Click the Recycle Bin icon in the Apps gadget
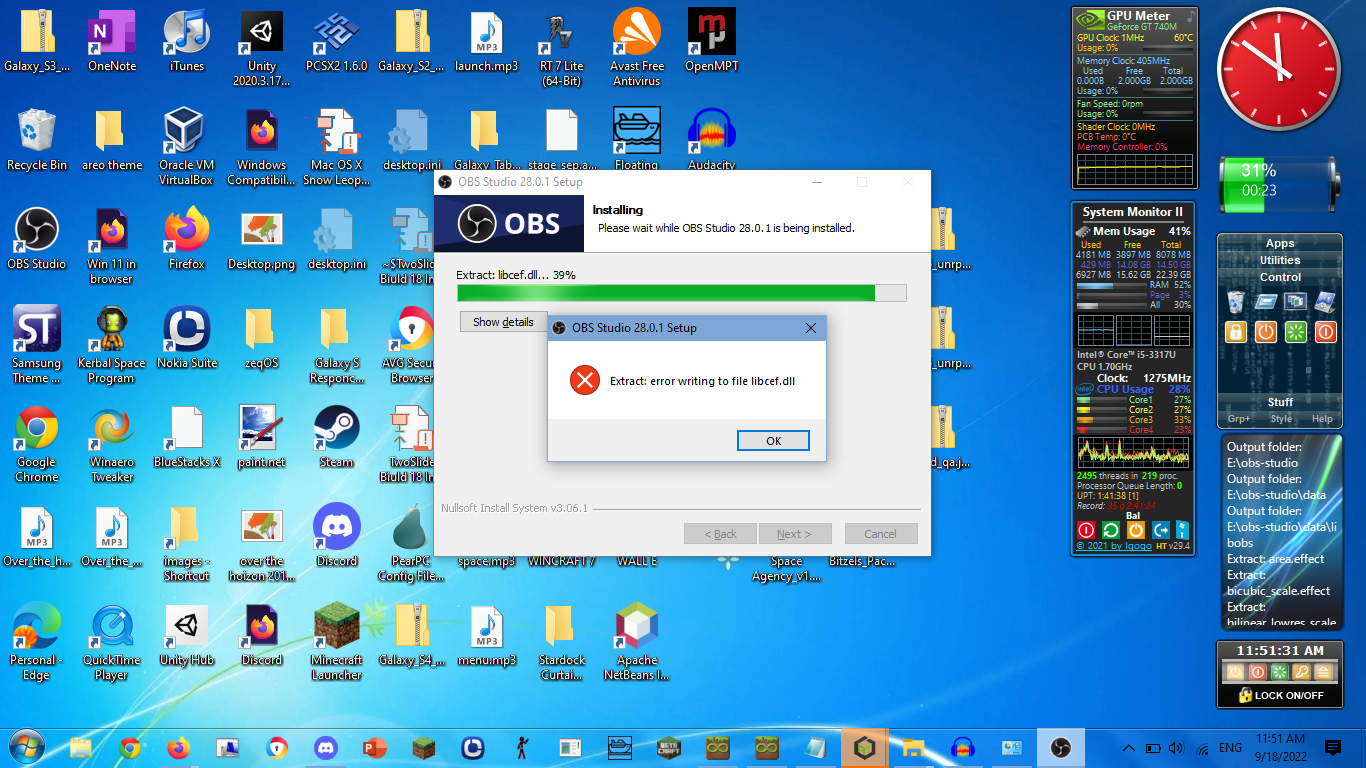1366x768 pixels. click(x=1236, y=302)
